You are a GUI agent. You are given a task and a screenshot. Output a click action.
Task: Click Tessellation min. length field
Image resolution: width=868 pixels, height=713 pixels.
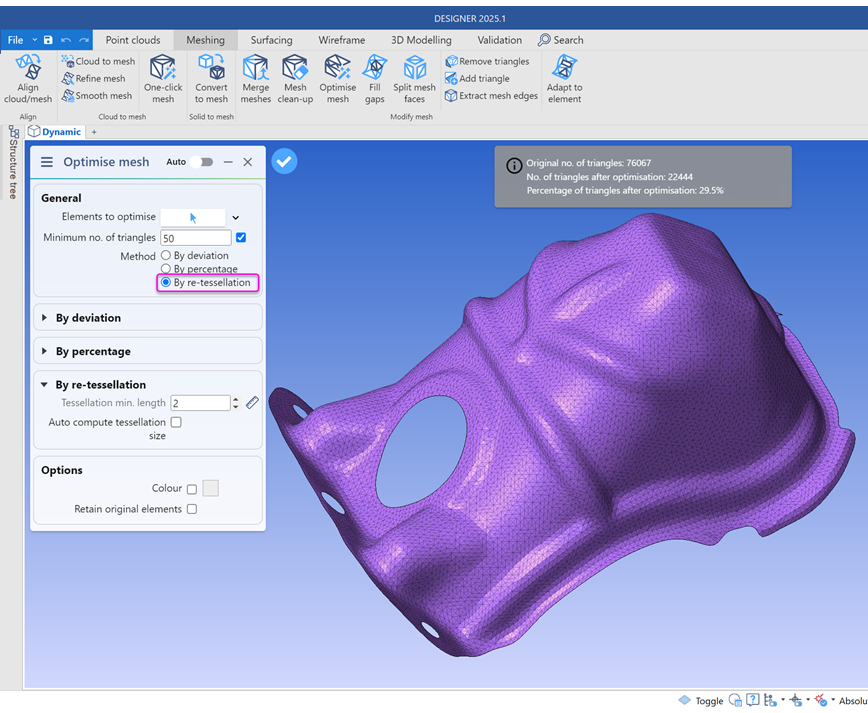click(200, 403)
